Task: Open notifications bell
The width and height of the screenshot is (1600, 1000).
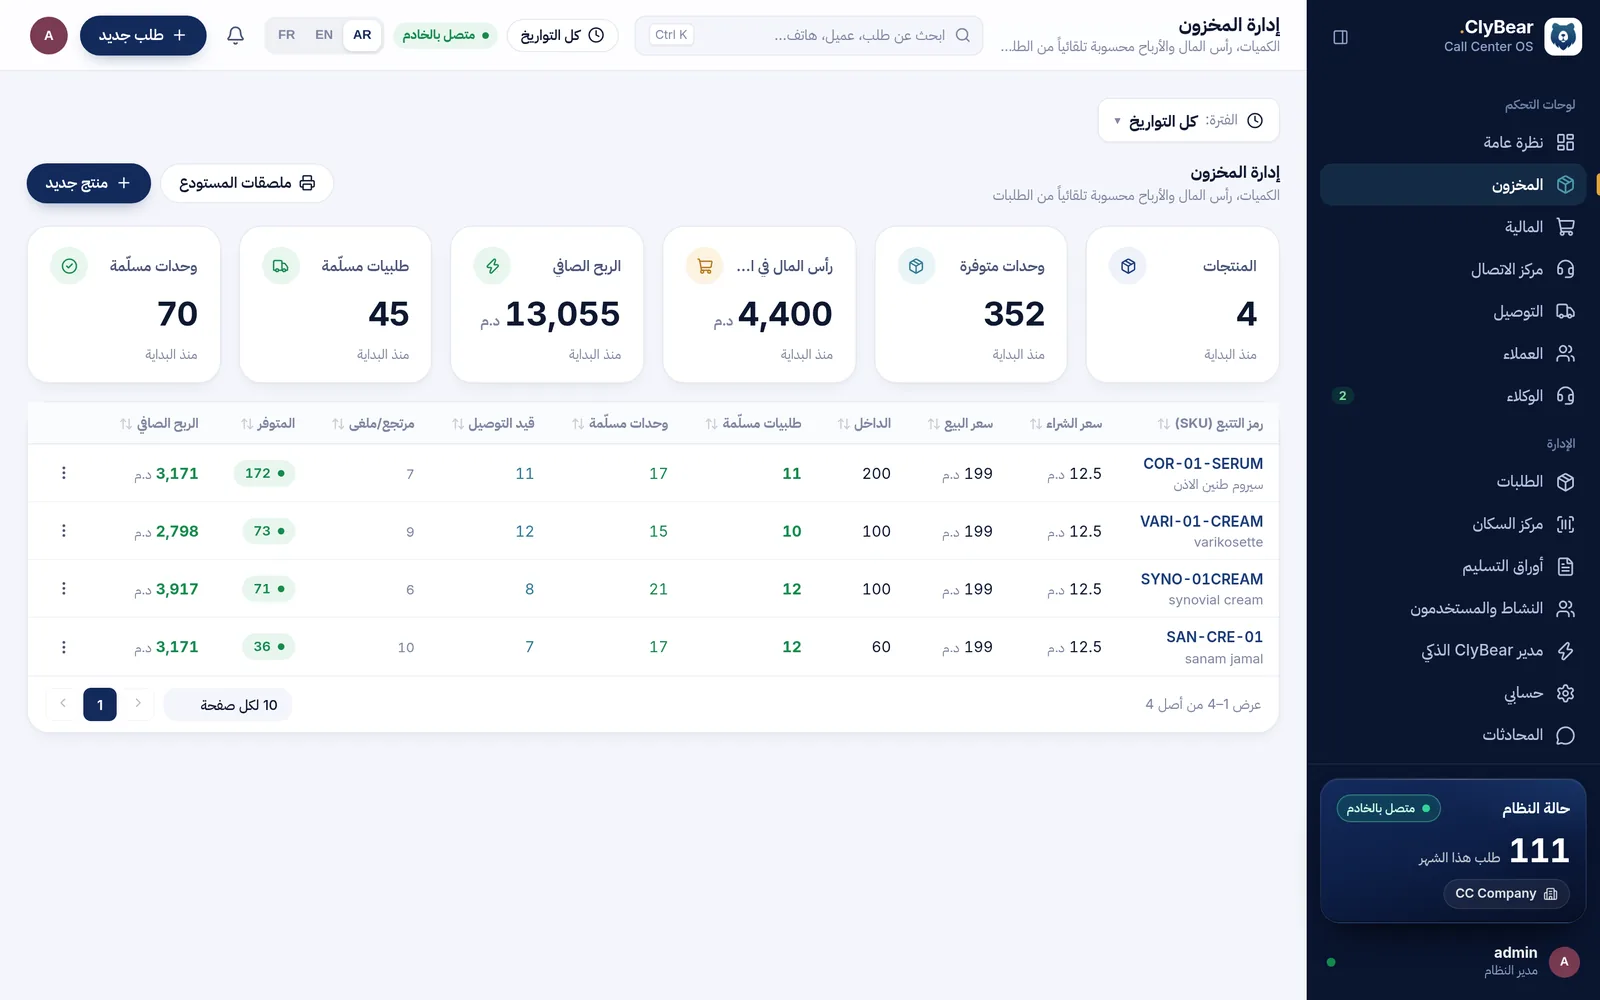Action: pyautogui.click(x=236, y=35)
